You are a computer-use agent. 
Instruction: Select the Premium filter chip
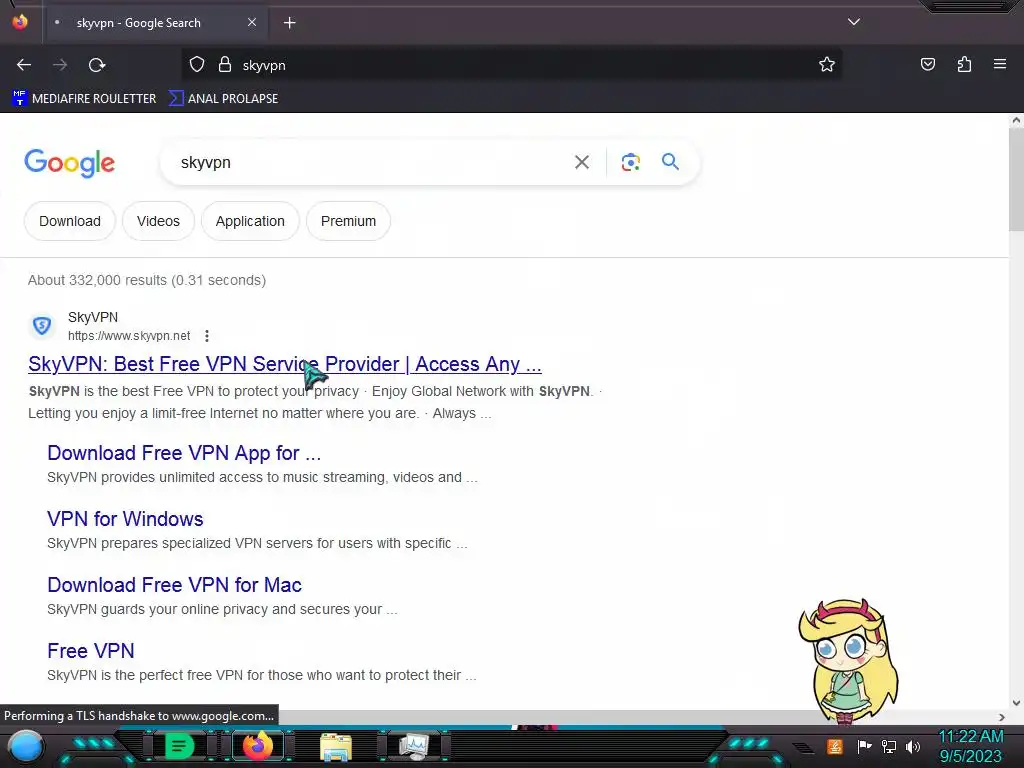[x=348, y=221]
